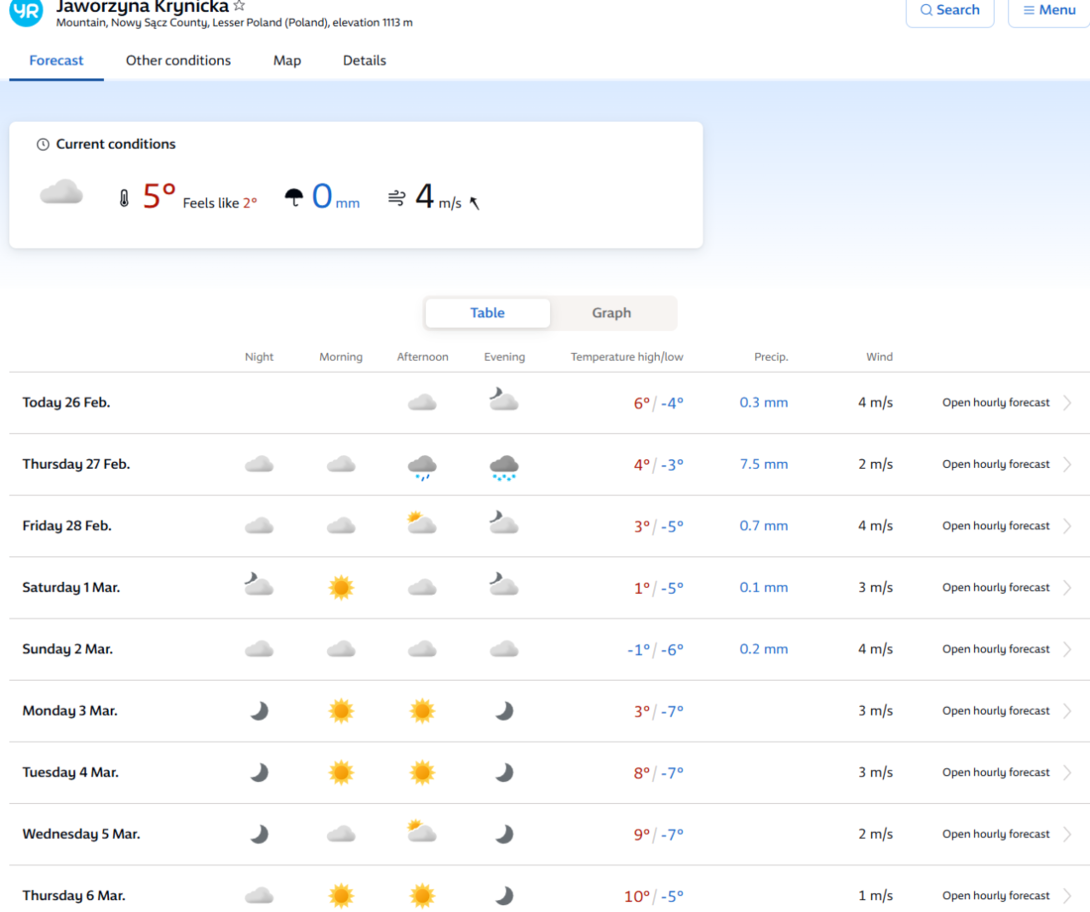The image size is (1090, 912).
Task: Open the Search button
Action: click(950, 10)
